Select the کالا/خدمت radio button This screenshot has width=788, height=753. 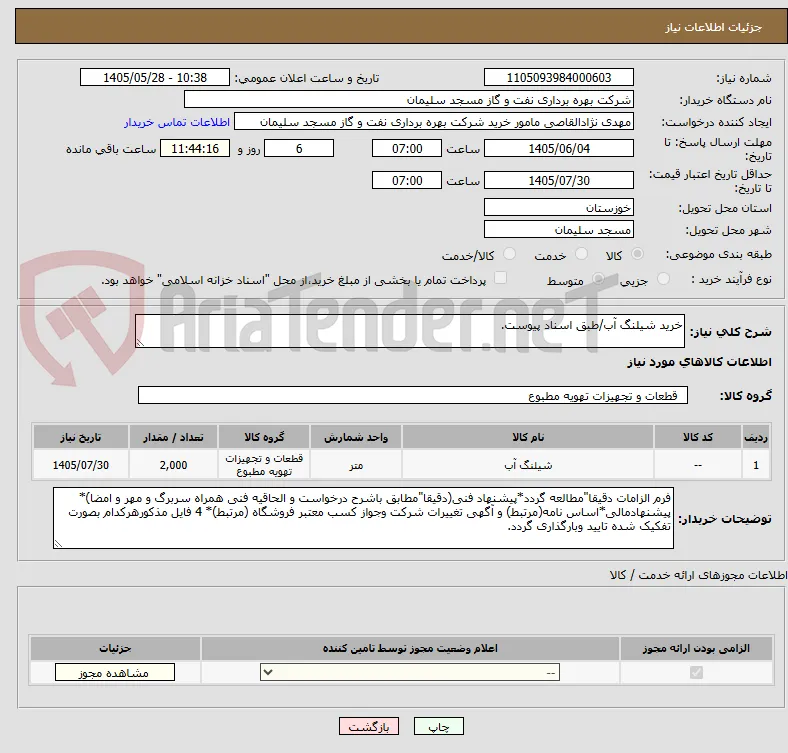tap(509, 254)
